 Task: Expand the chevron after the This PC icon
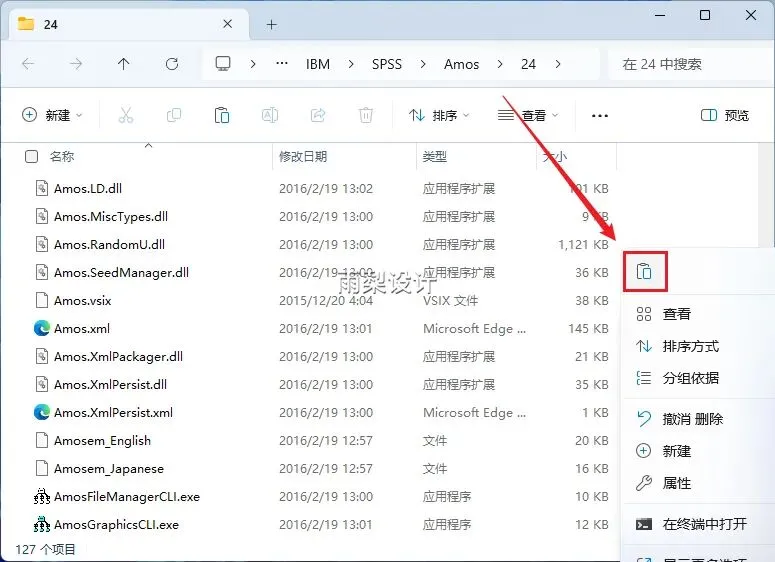click(253, 64)
